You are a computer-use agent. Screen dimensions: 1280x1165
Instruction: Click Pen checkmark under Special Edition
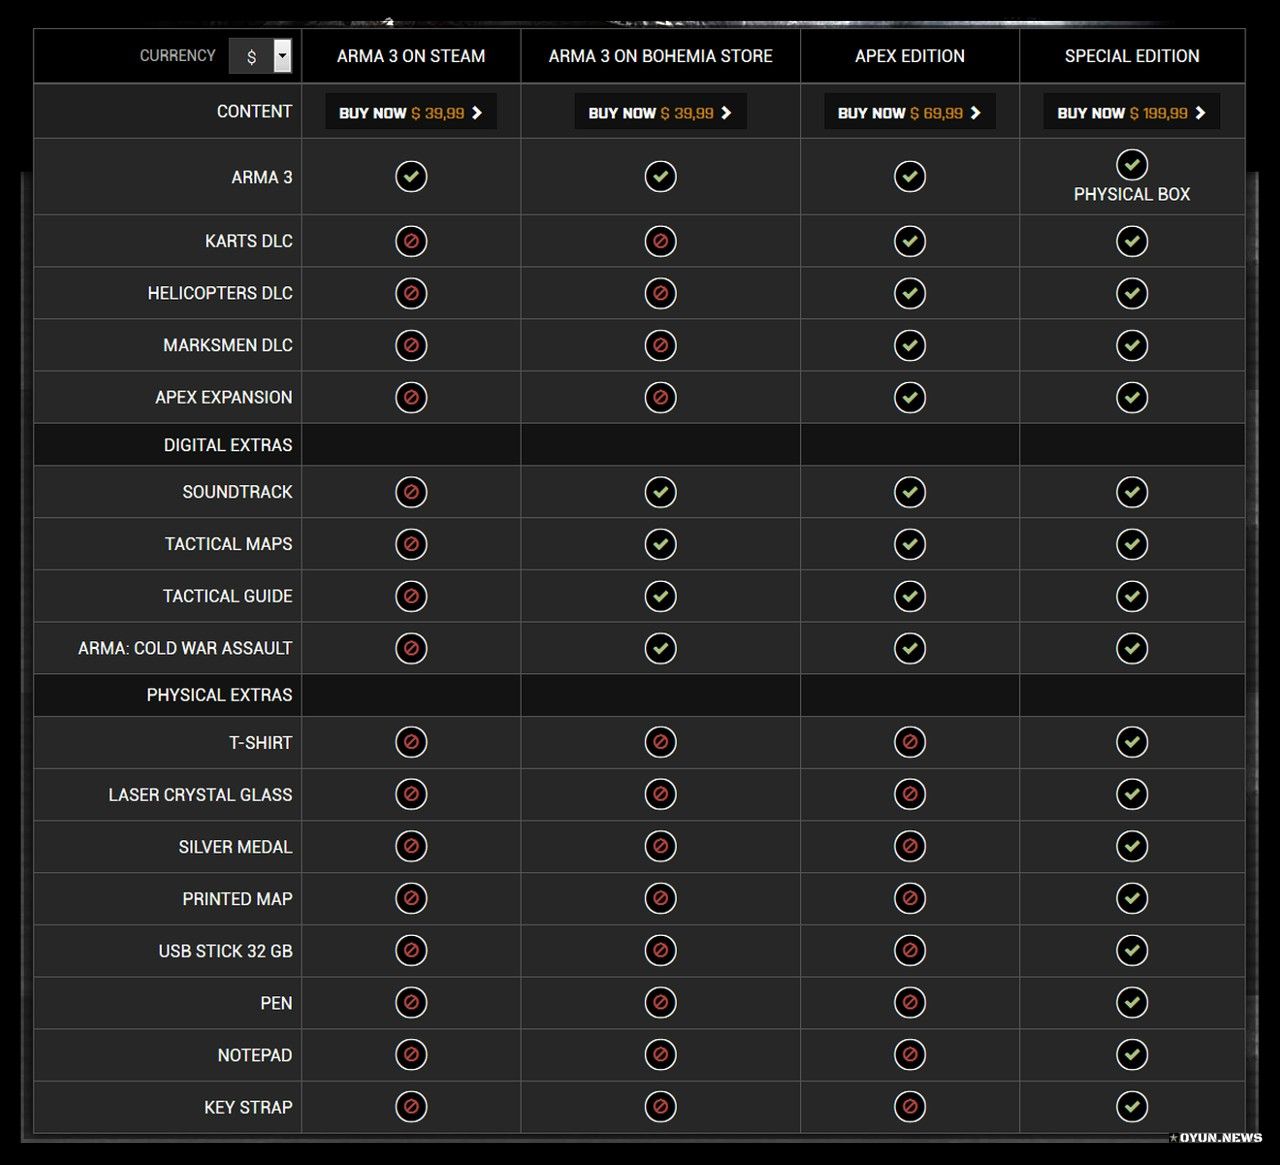click(1132, 1002)
